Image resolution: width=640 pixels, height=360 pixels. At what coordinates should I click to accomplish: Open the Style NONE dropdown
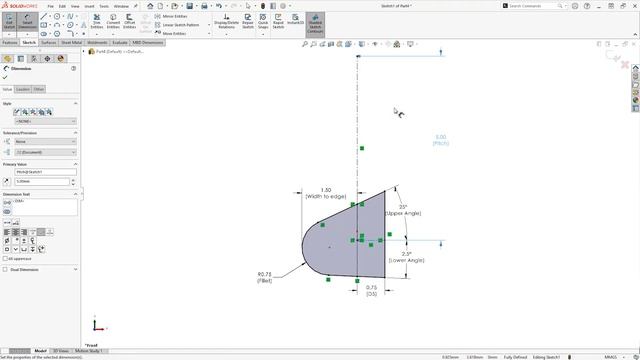click(45, 121)
